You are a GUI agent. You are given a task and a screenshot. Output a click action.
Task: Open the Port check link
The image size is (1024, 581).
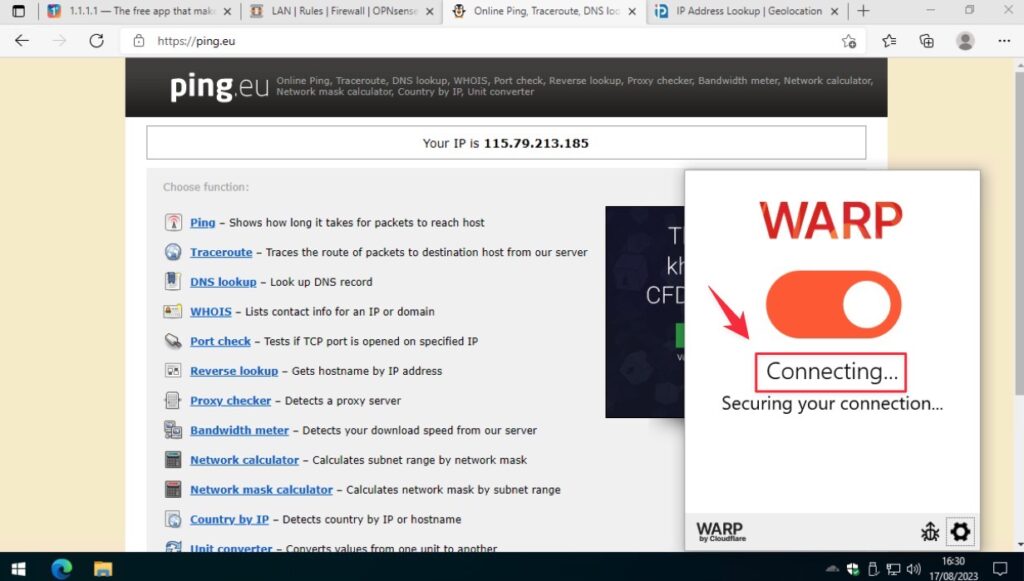pos(220,341)
